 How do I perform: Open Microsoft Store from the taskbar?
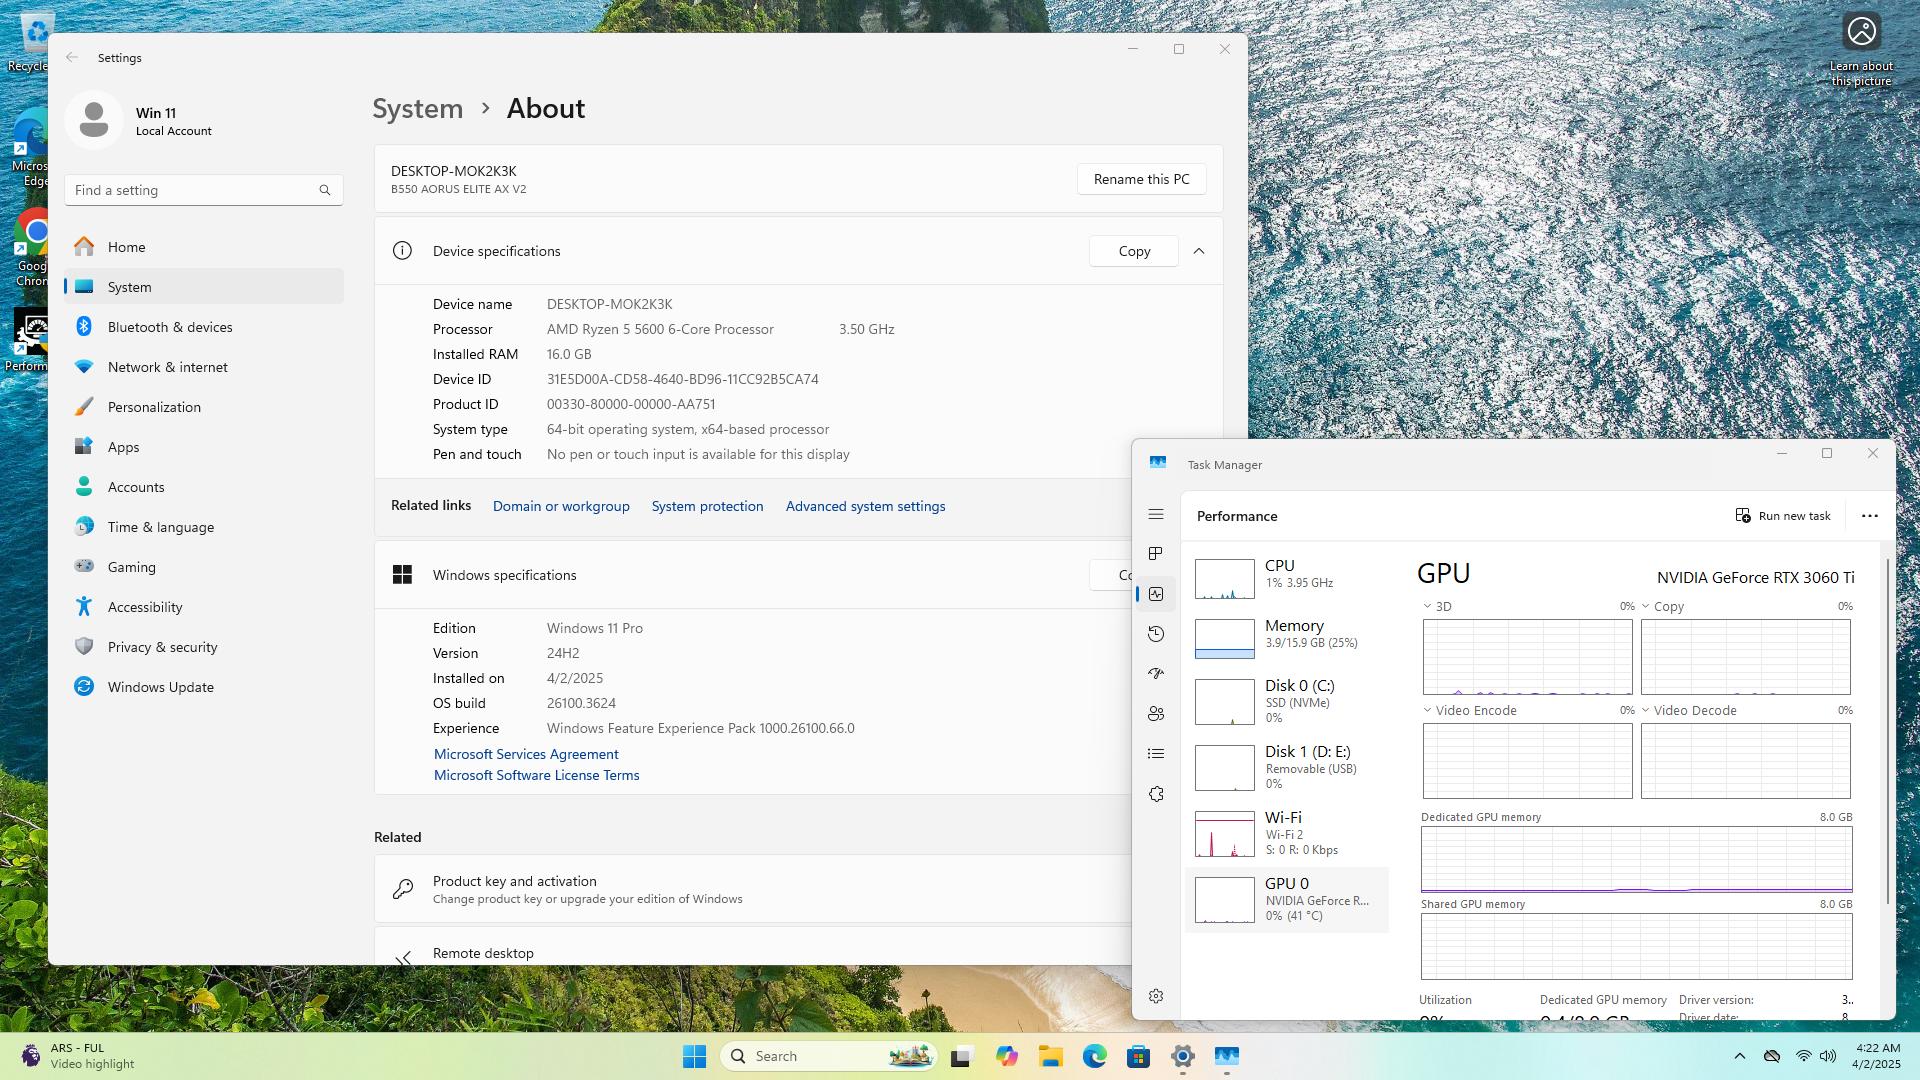click(1138, 1056)
